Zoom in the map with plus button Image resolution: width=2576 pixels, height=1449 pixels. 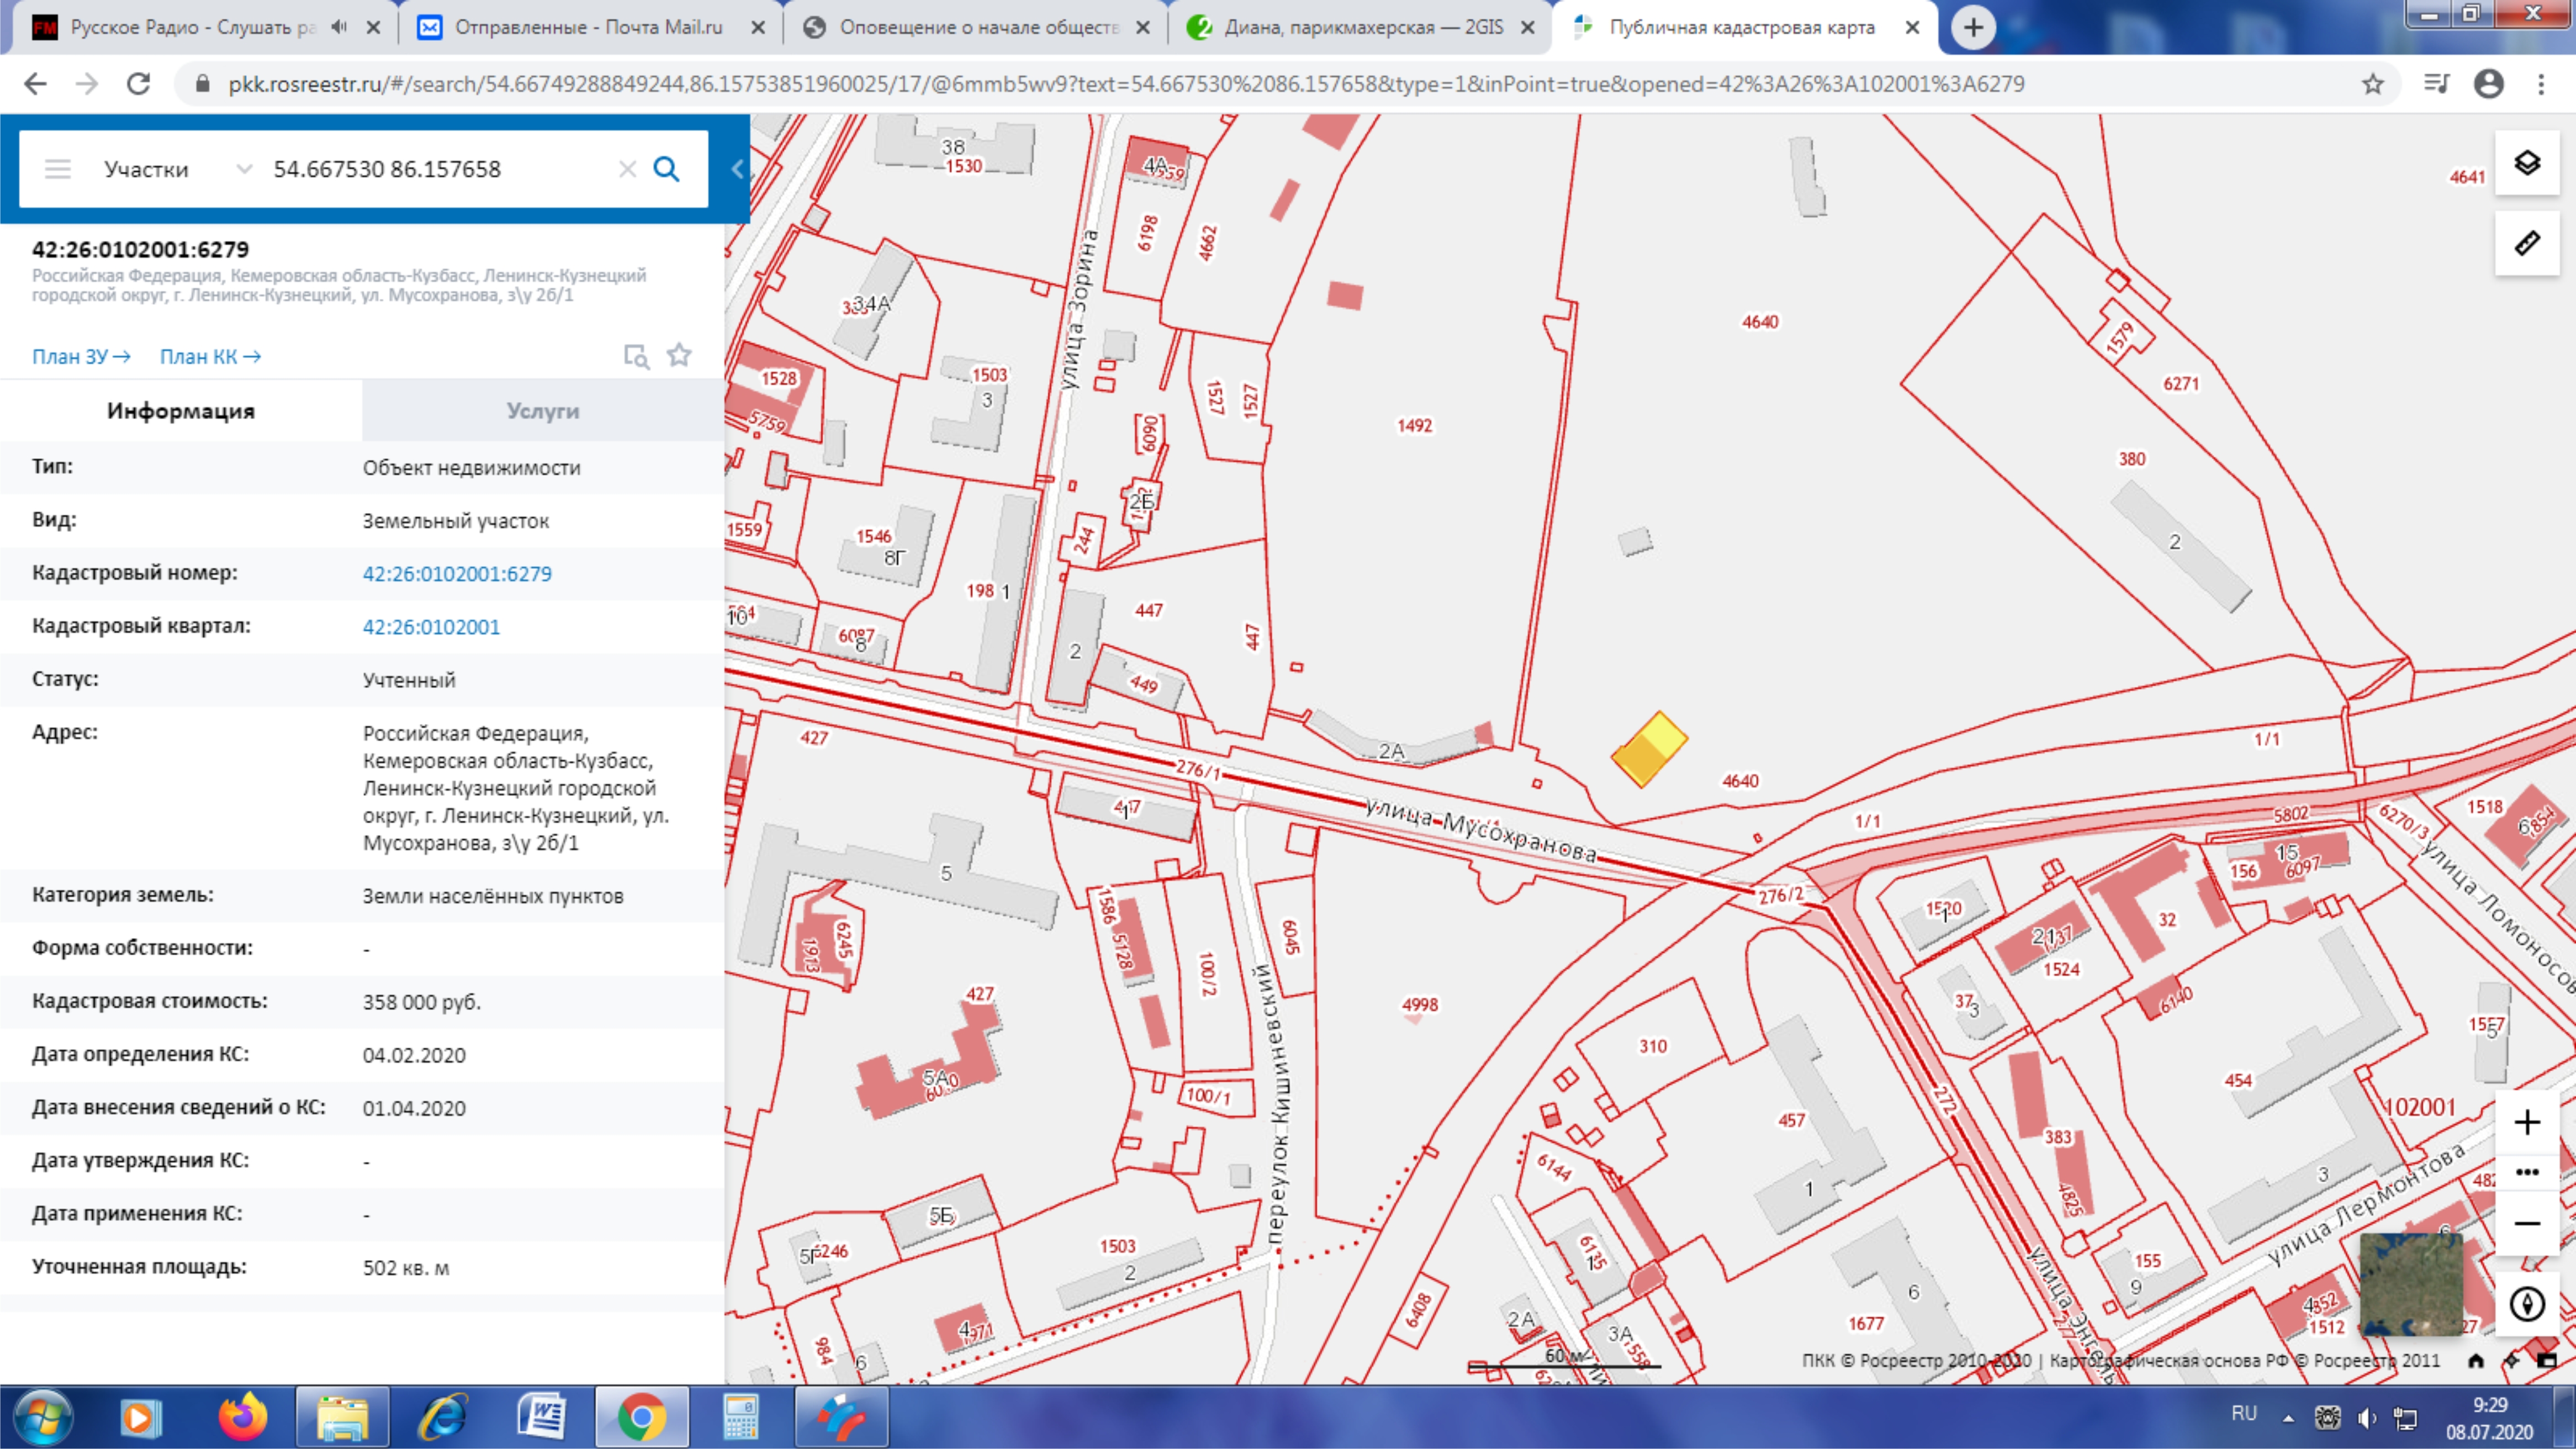(x=2526, y=1122)
